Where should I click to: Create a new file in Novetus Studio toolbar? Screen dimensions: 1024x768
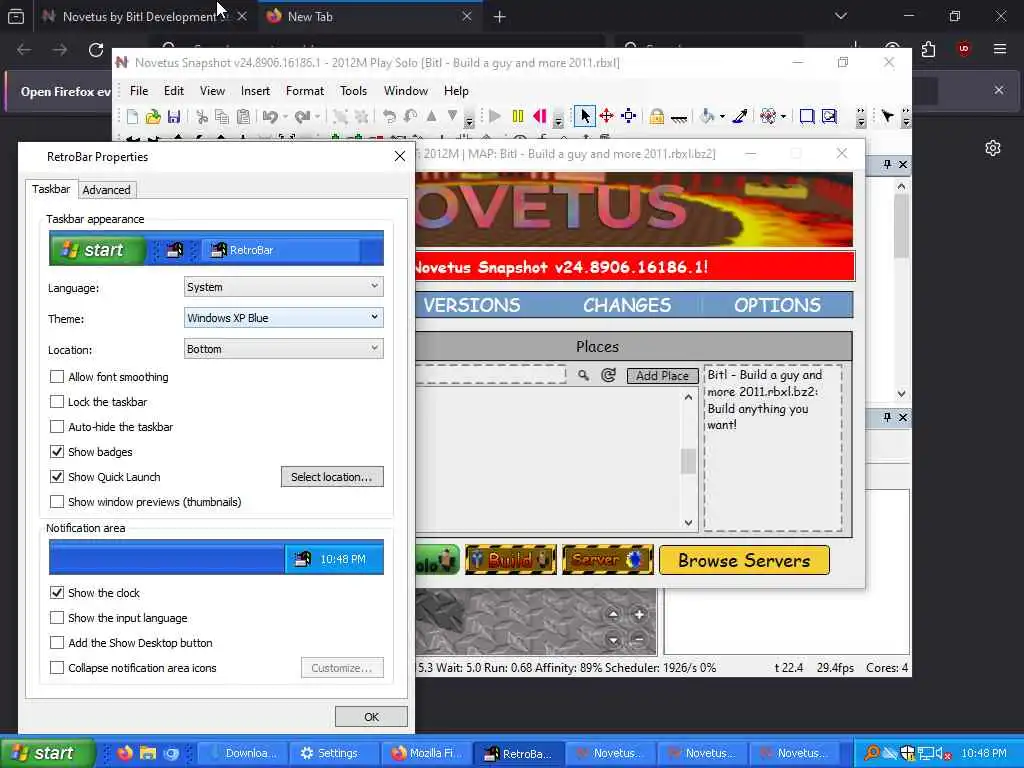pyautogui.click(x=133, y=117)
